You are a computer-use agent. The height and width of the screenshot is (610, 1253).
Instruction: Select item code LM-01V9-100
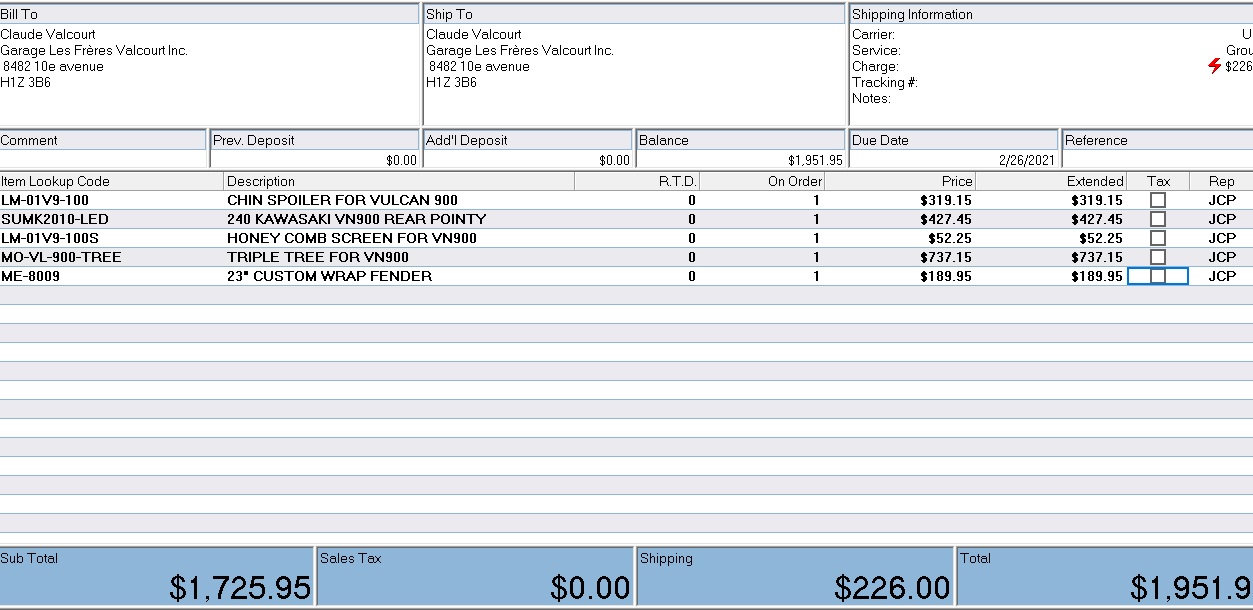point(45,200)
